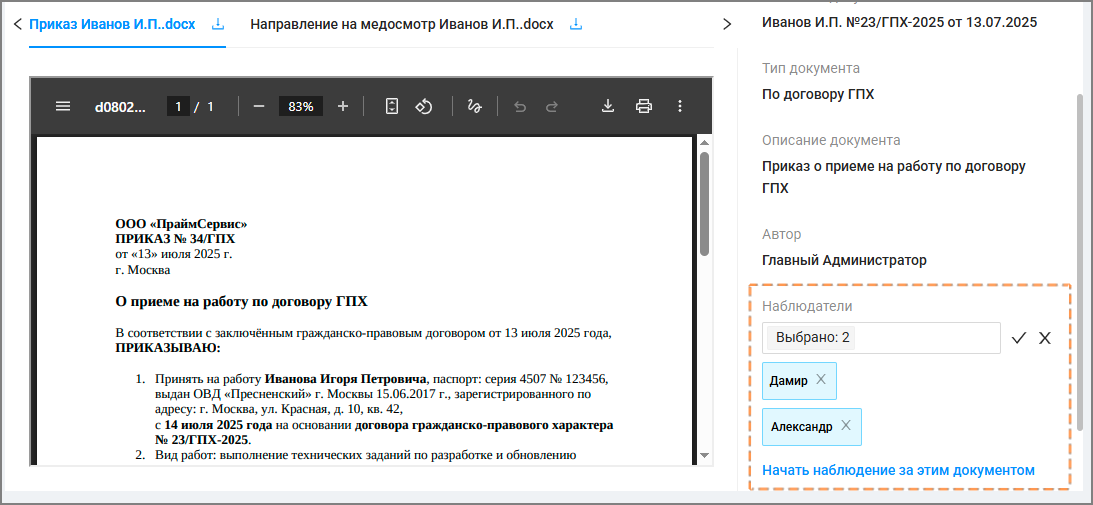Open the PDF viewer sidebar menu icon
Screen dimensions: 1093x505
(x=62, y=106)
